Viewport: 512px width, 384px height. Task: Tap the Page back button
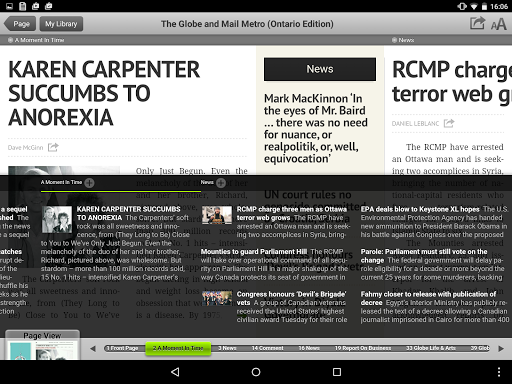(x=20, y=24)
